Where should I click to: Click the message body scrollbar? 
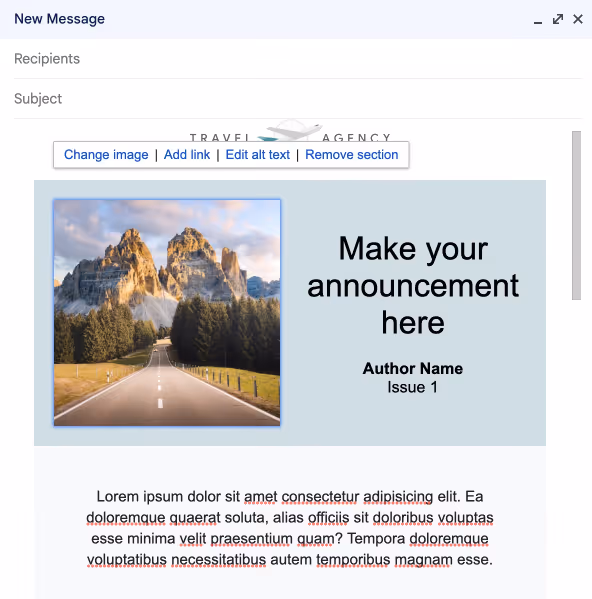pyautogui.click(x=576, y=215)
